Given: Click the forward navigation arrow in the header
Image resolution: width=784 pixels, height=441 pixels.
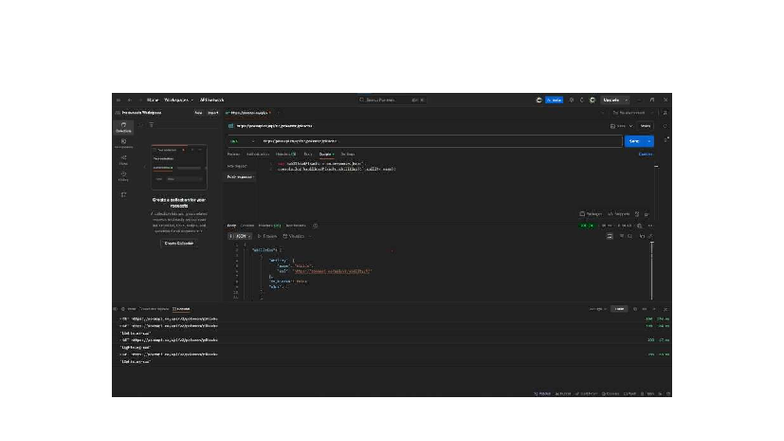Looking at the screenshot, I should 140,100.
